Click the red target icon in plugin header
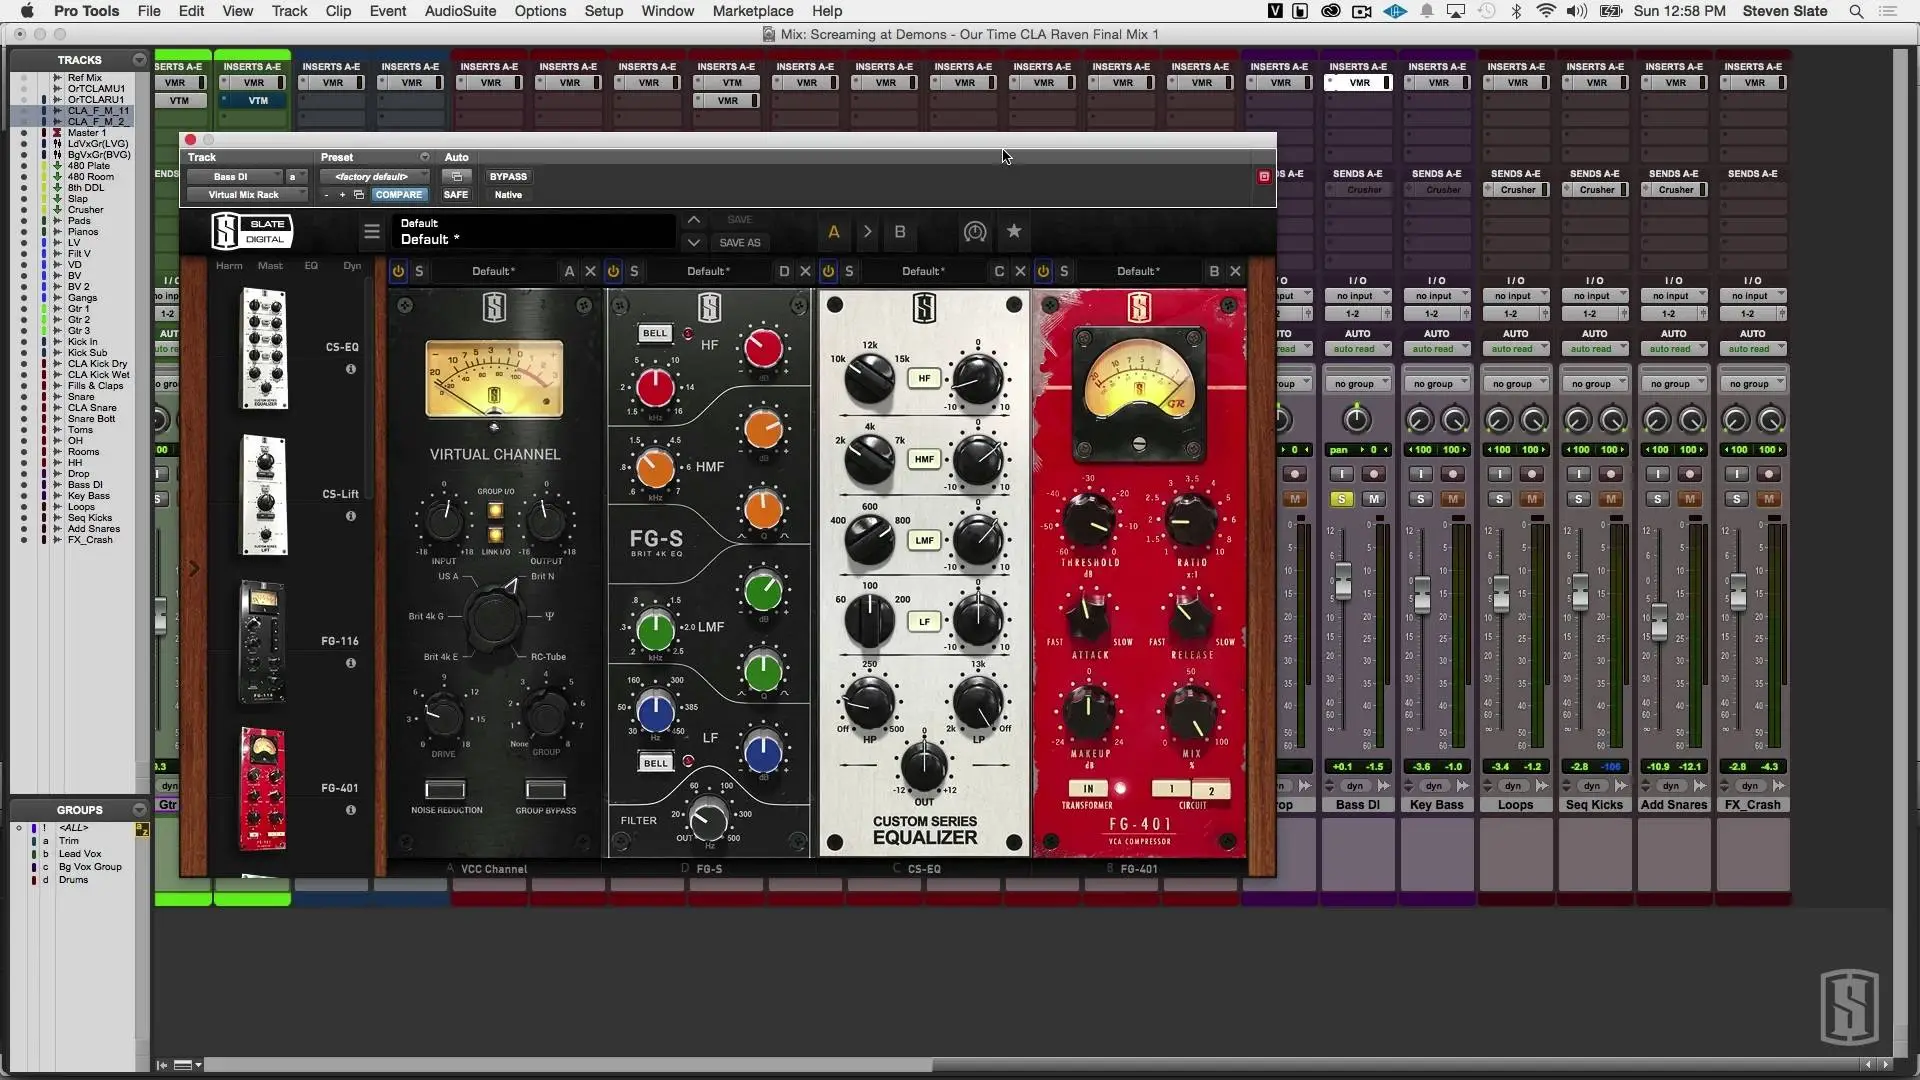Image resolution: width=1920 pixels, height=1080 pixels. pyautogui.click(x=1264, y=177)
